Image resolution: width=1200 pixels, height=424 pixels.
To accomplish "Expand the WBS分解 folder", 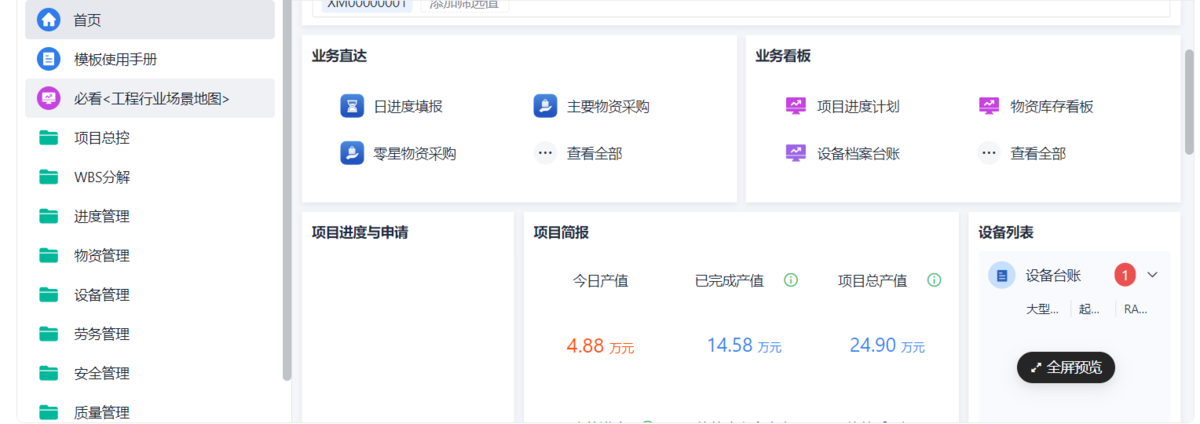I will coord(150,177).
